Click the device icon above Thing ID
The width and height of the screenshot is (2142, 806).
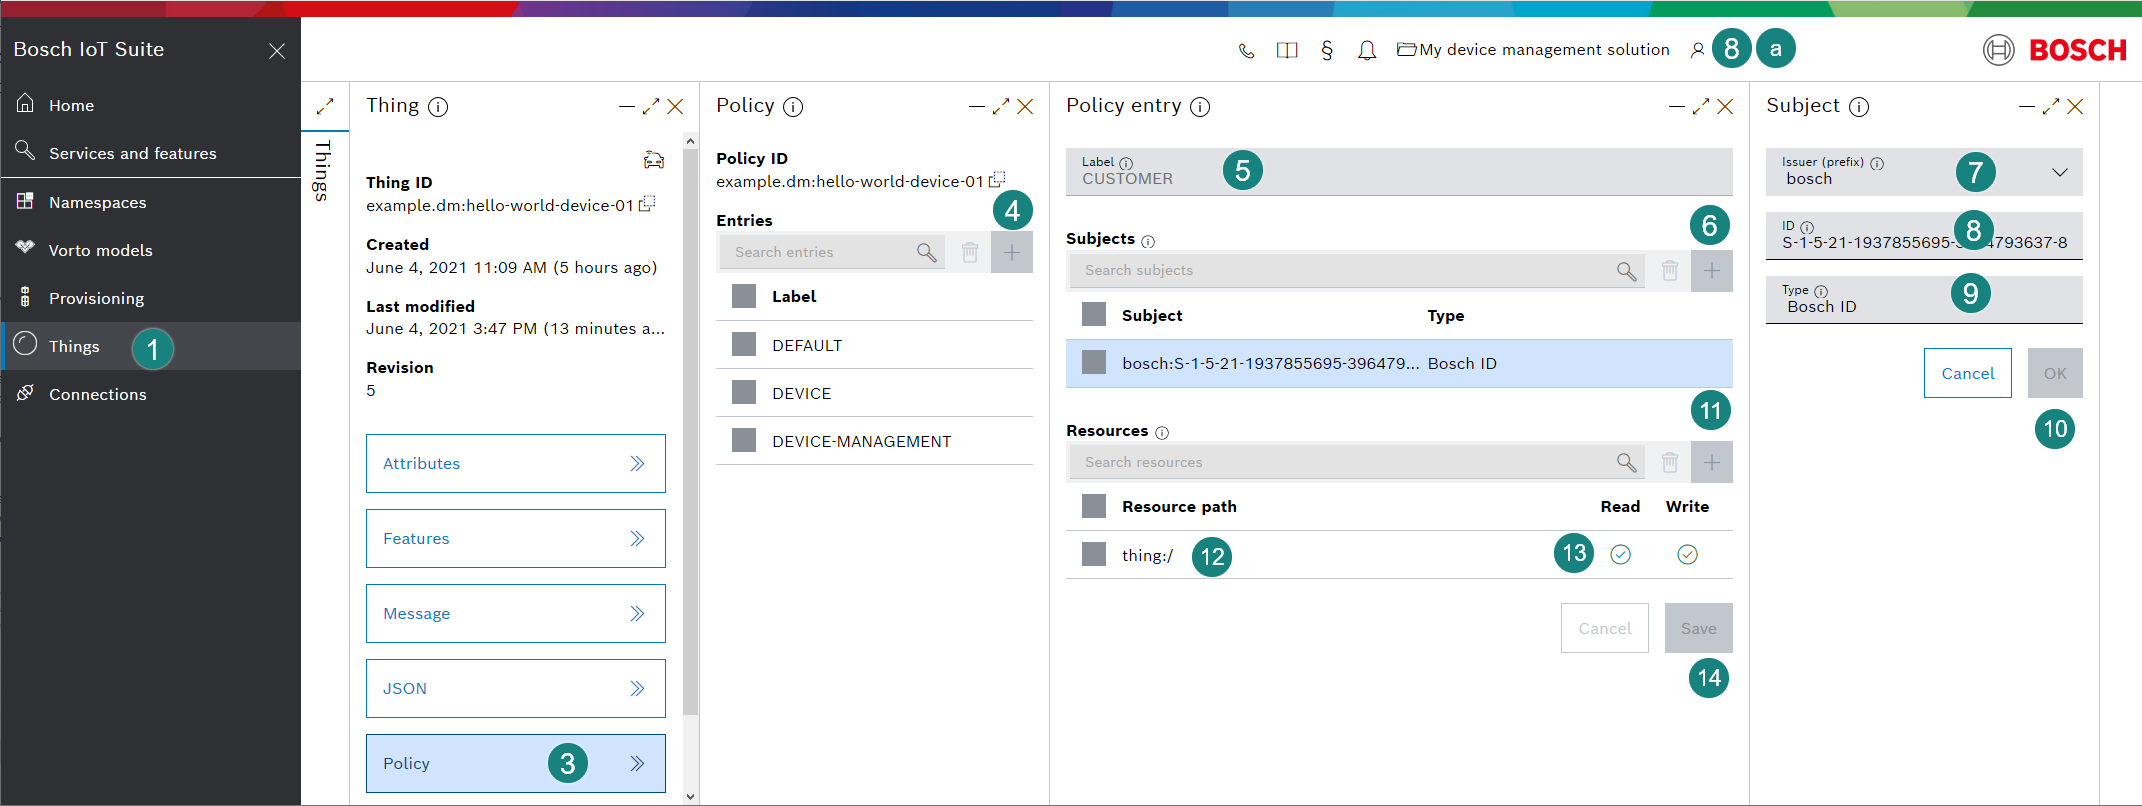click(654, 160)
